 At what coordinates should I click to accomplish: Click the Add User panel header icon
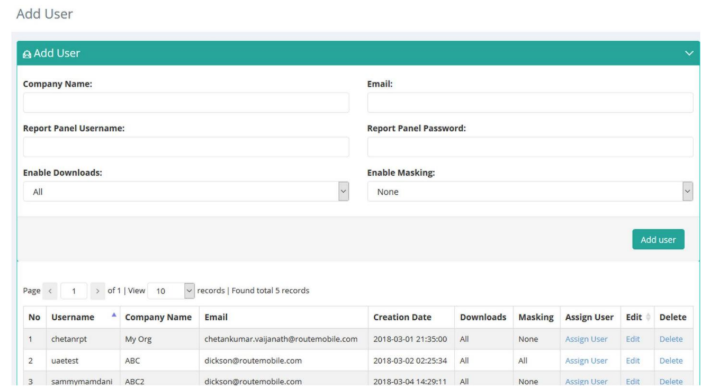27,54
